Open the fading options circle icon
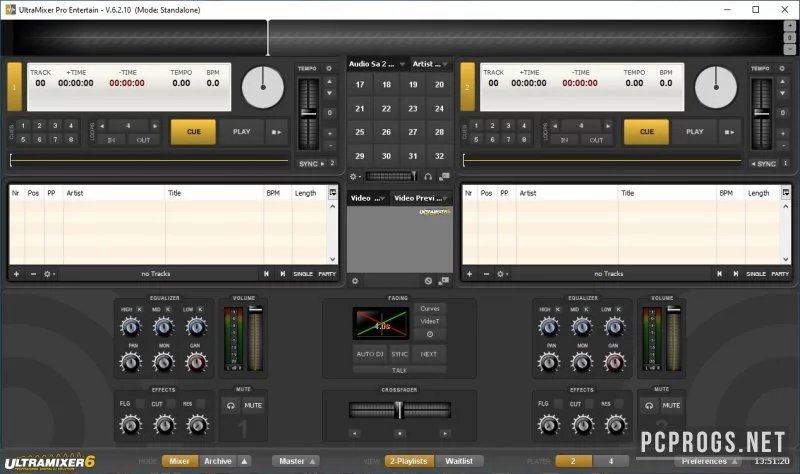The width and height of the screenshot is (800, 474). pos(430,335)
